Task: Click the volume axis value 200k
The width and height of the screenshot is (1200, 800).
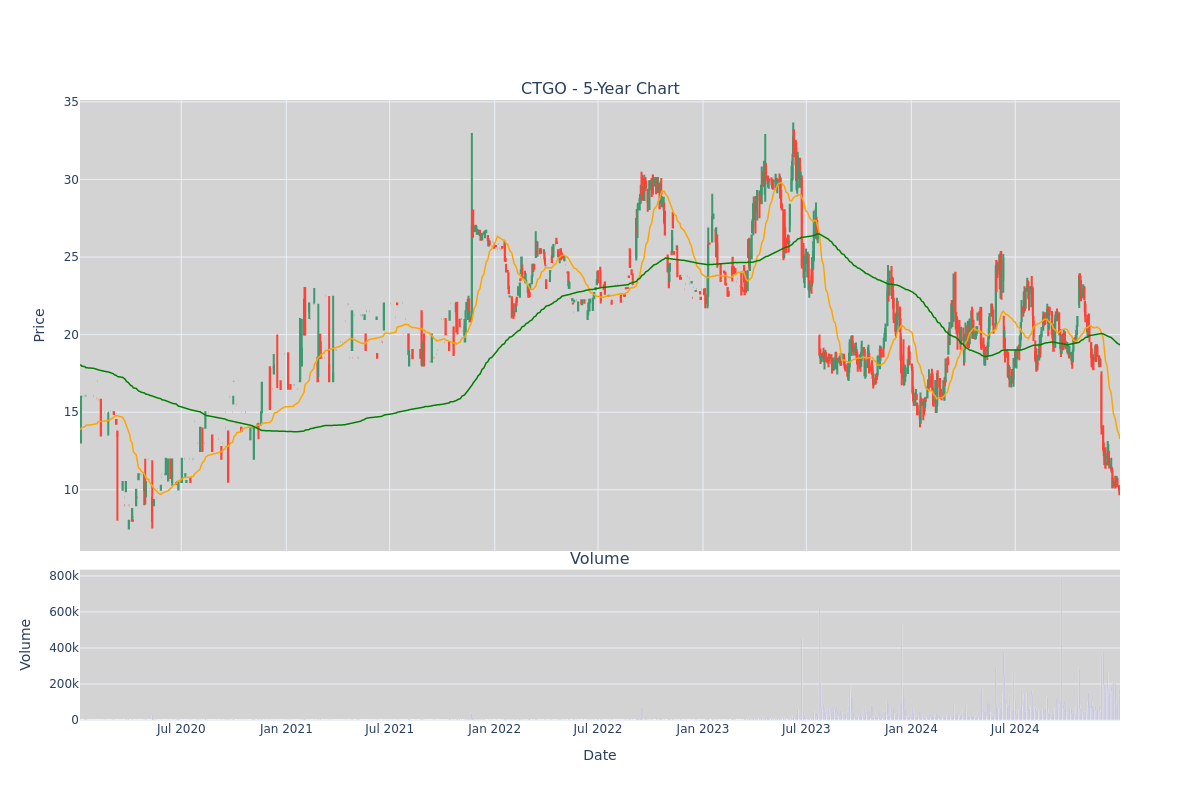Action: point(64,684)
